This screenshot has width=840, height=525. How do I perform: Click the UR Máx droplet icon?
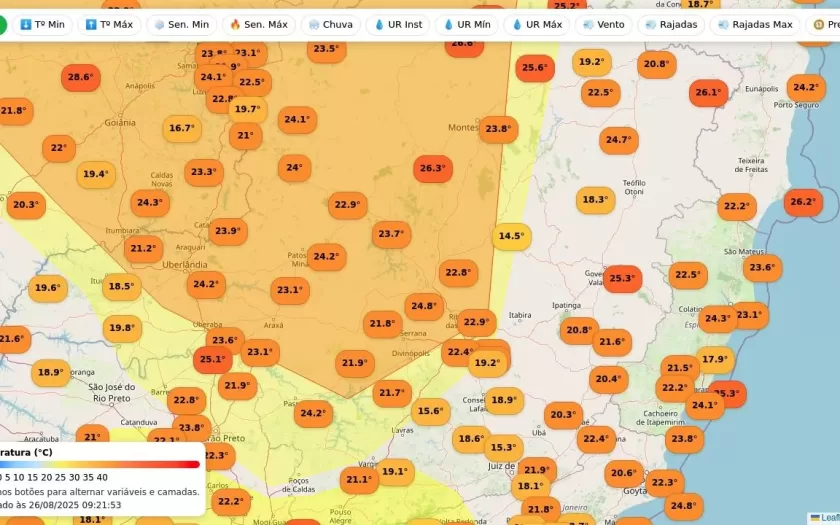tap(518, 24)
